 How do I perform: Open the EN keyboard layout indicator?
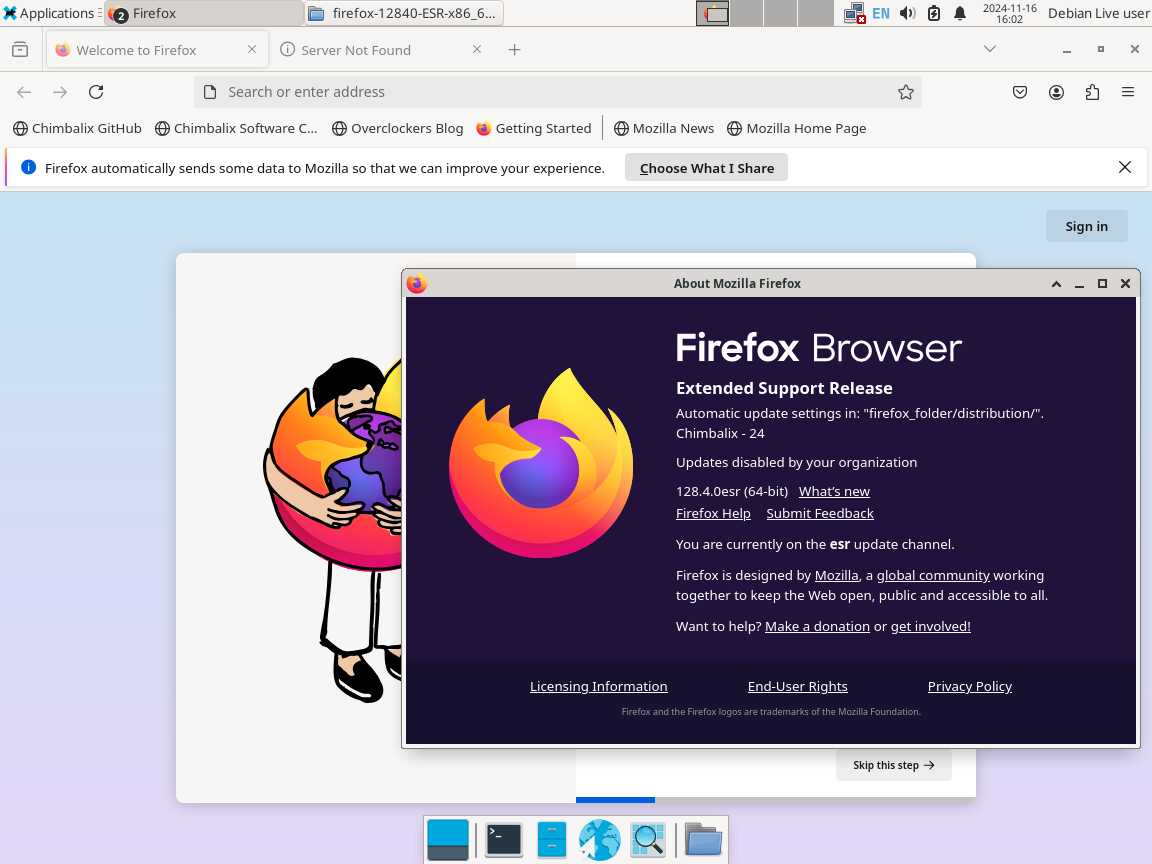pos(880,13)
